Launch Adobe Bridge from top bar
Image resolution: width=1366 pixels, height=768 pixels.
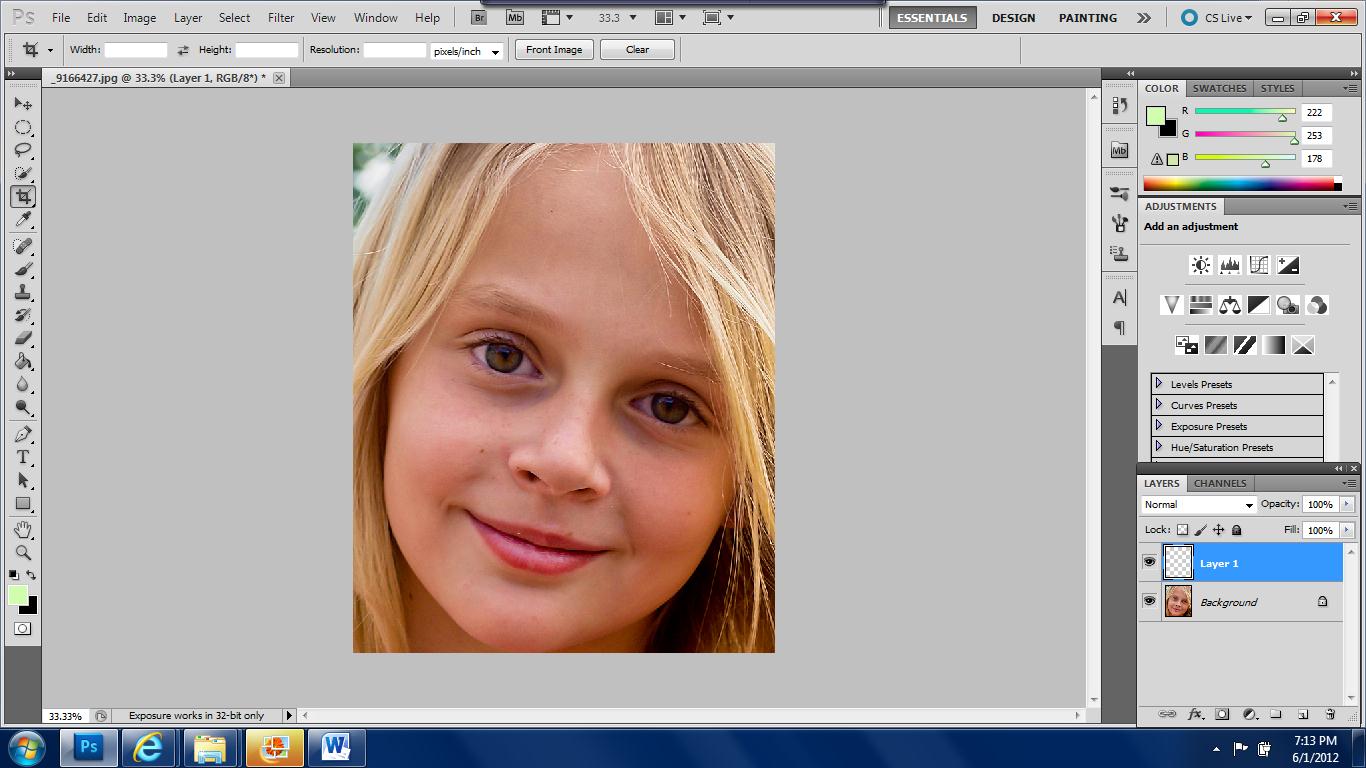point(479,17)
